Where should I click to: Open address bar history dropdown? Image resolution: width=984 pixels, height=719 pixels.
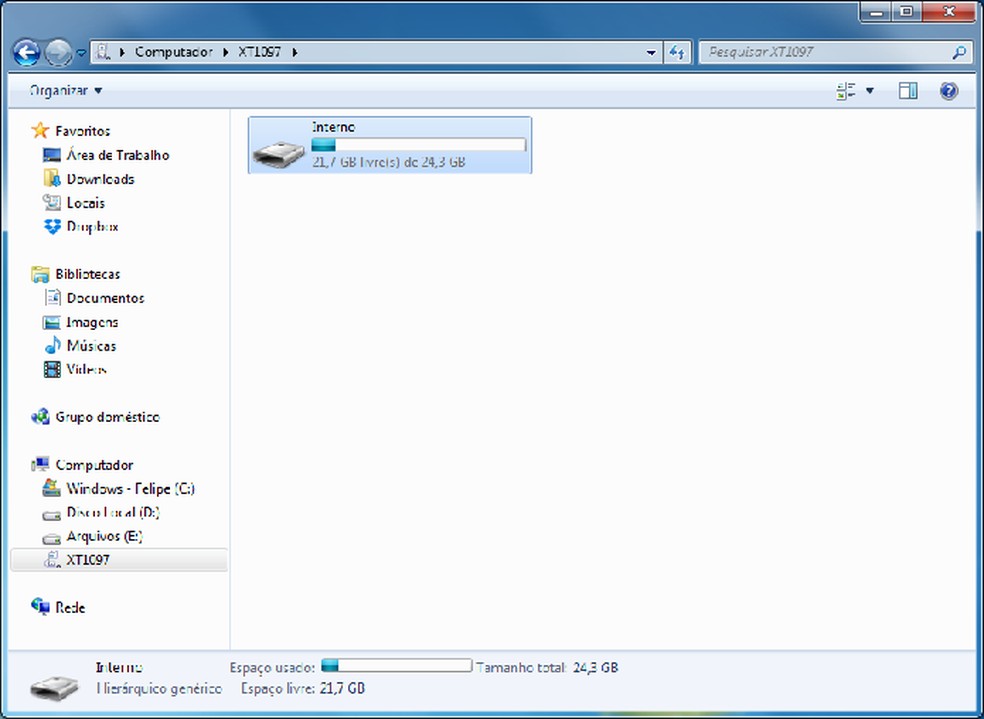click(651, 53)
